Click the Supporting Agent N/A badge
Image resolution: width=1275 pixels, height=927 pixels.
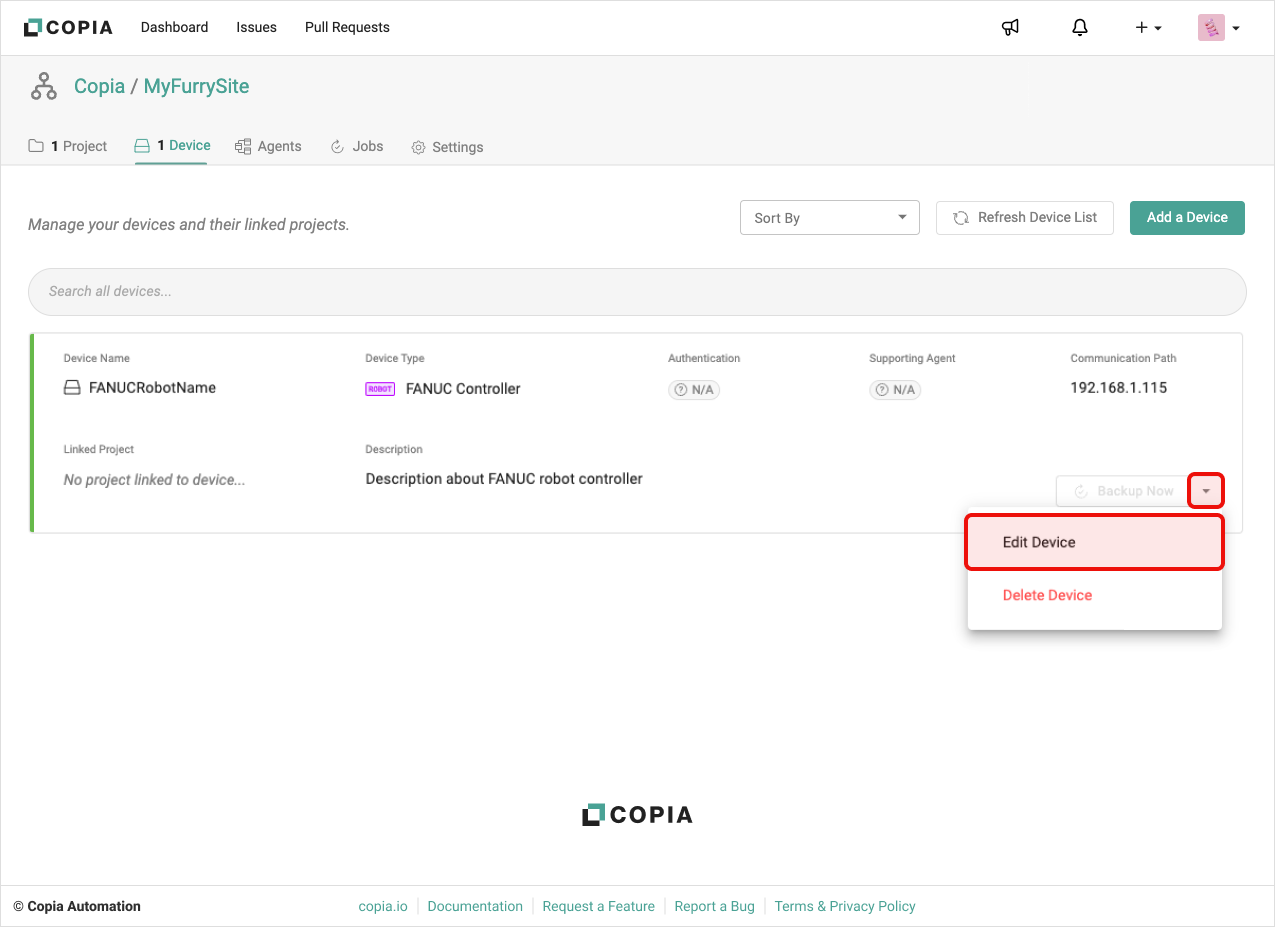[895, 390]
